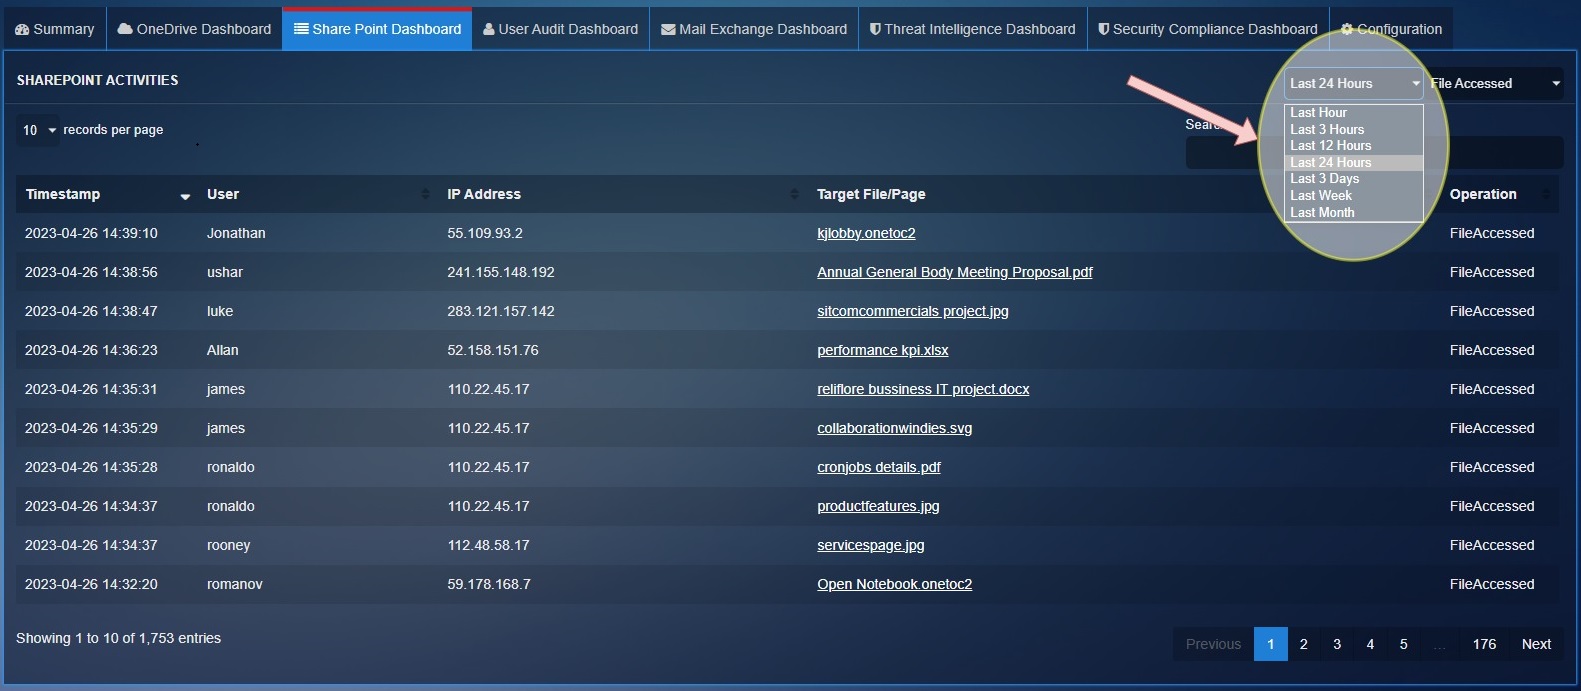This screenshot has width=1581, height=691.
Task: Jump to last page 176
Action: (1484, 644)
